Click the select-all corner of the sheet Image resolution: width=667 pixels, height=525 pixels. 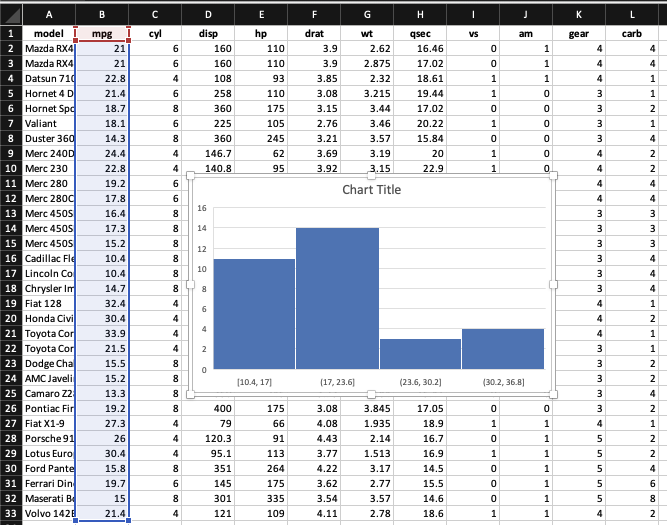click(x=10, y=13)
